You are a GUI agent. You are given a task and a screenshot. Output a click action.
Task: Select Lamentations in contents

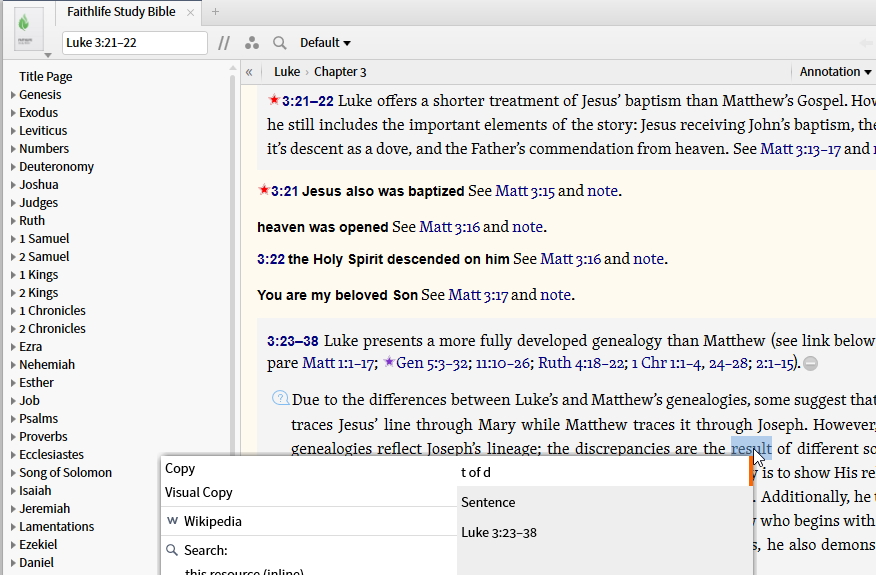[56, 526]
